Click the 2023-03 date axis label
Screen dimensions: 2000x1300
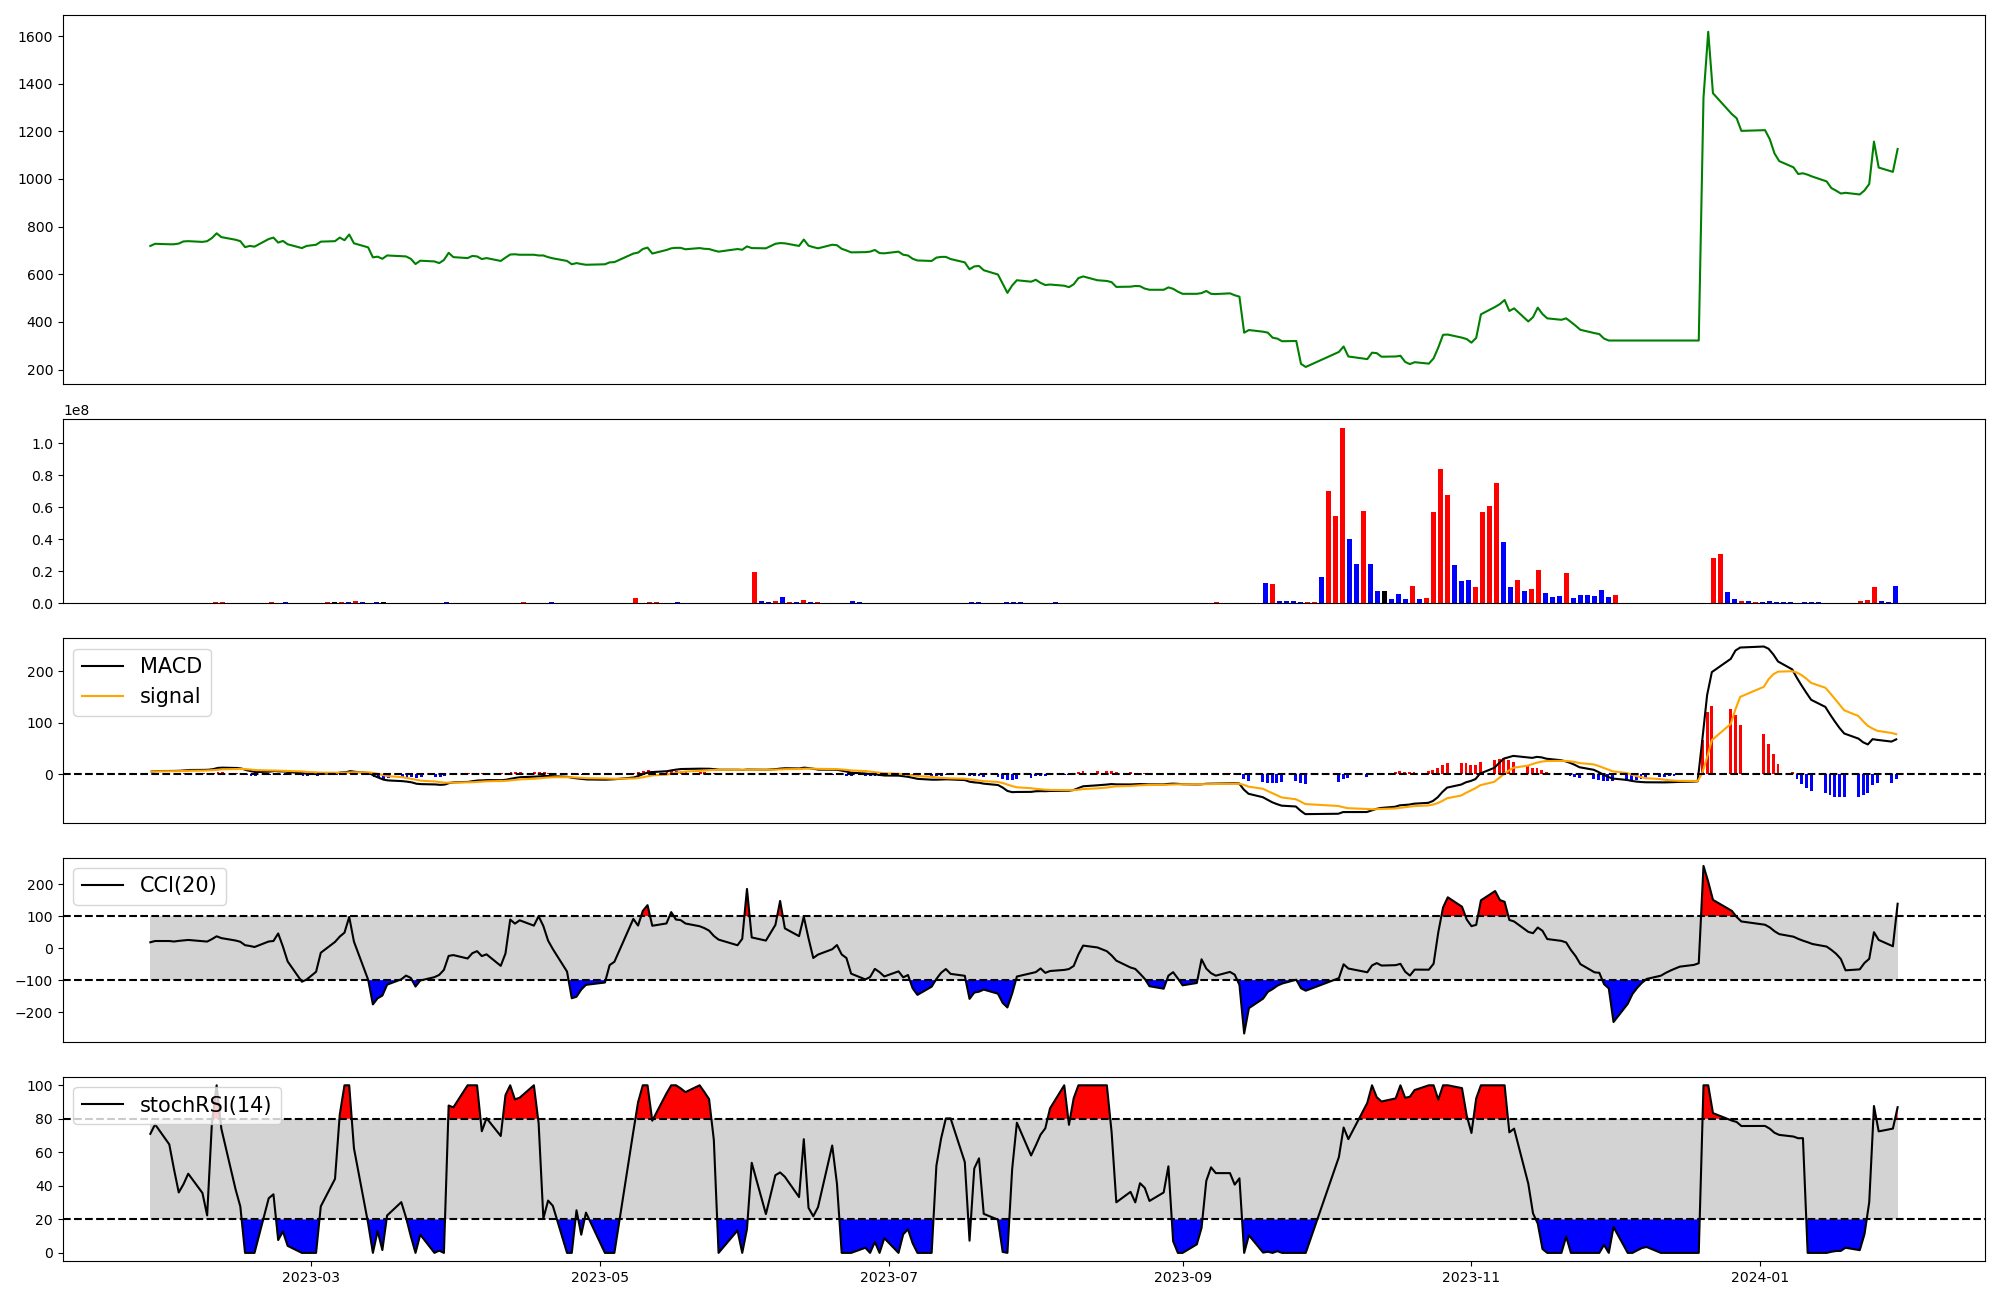pyautogui.click(x=311, y=1277)
